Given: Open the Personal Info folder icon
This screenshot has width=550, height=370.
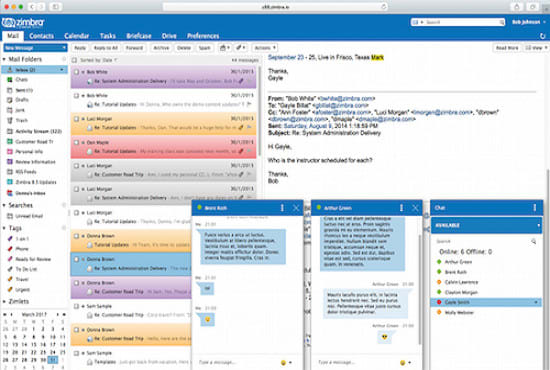Looking at the screenshot, I should 10,152.
